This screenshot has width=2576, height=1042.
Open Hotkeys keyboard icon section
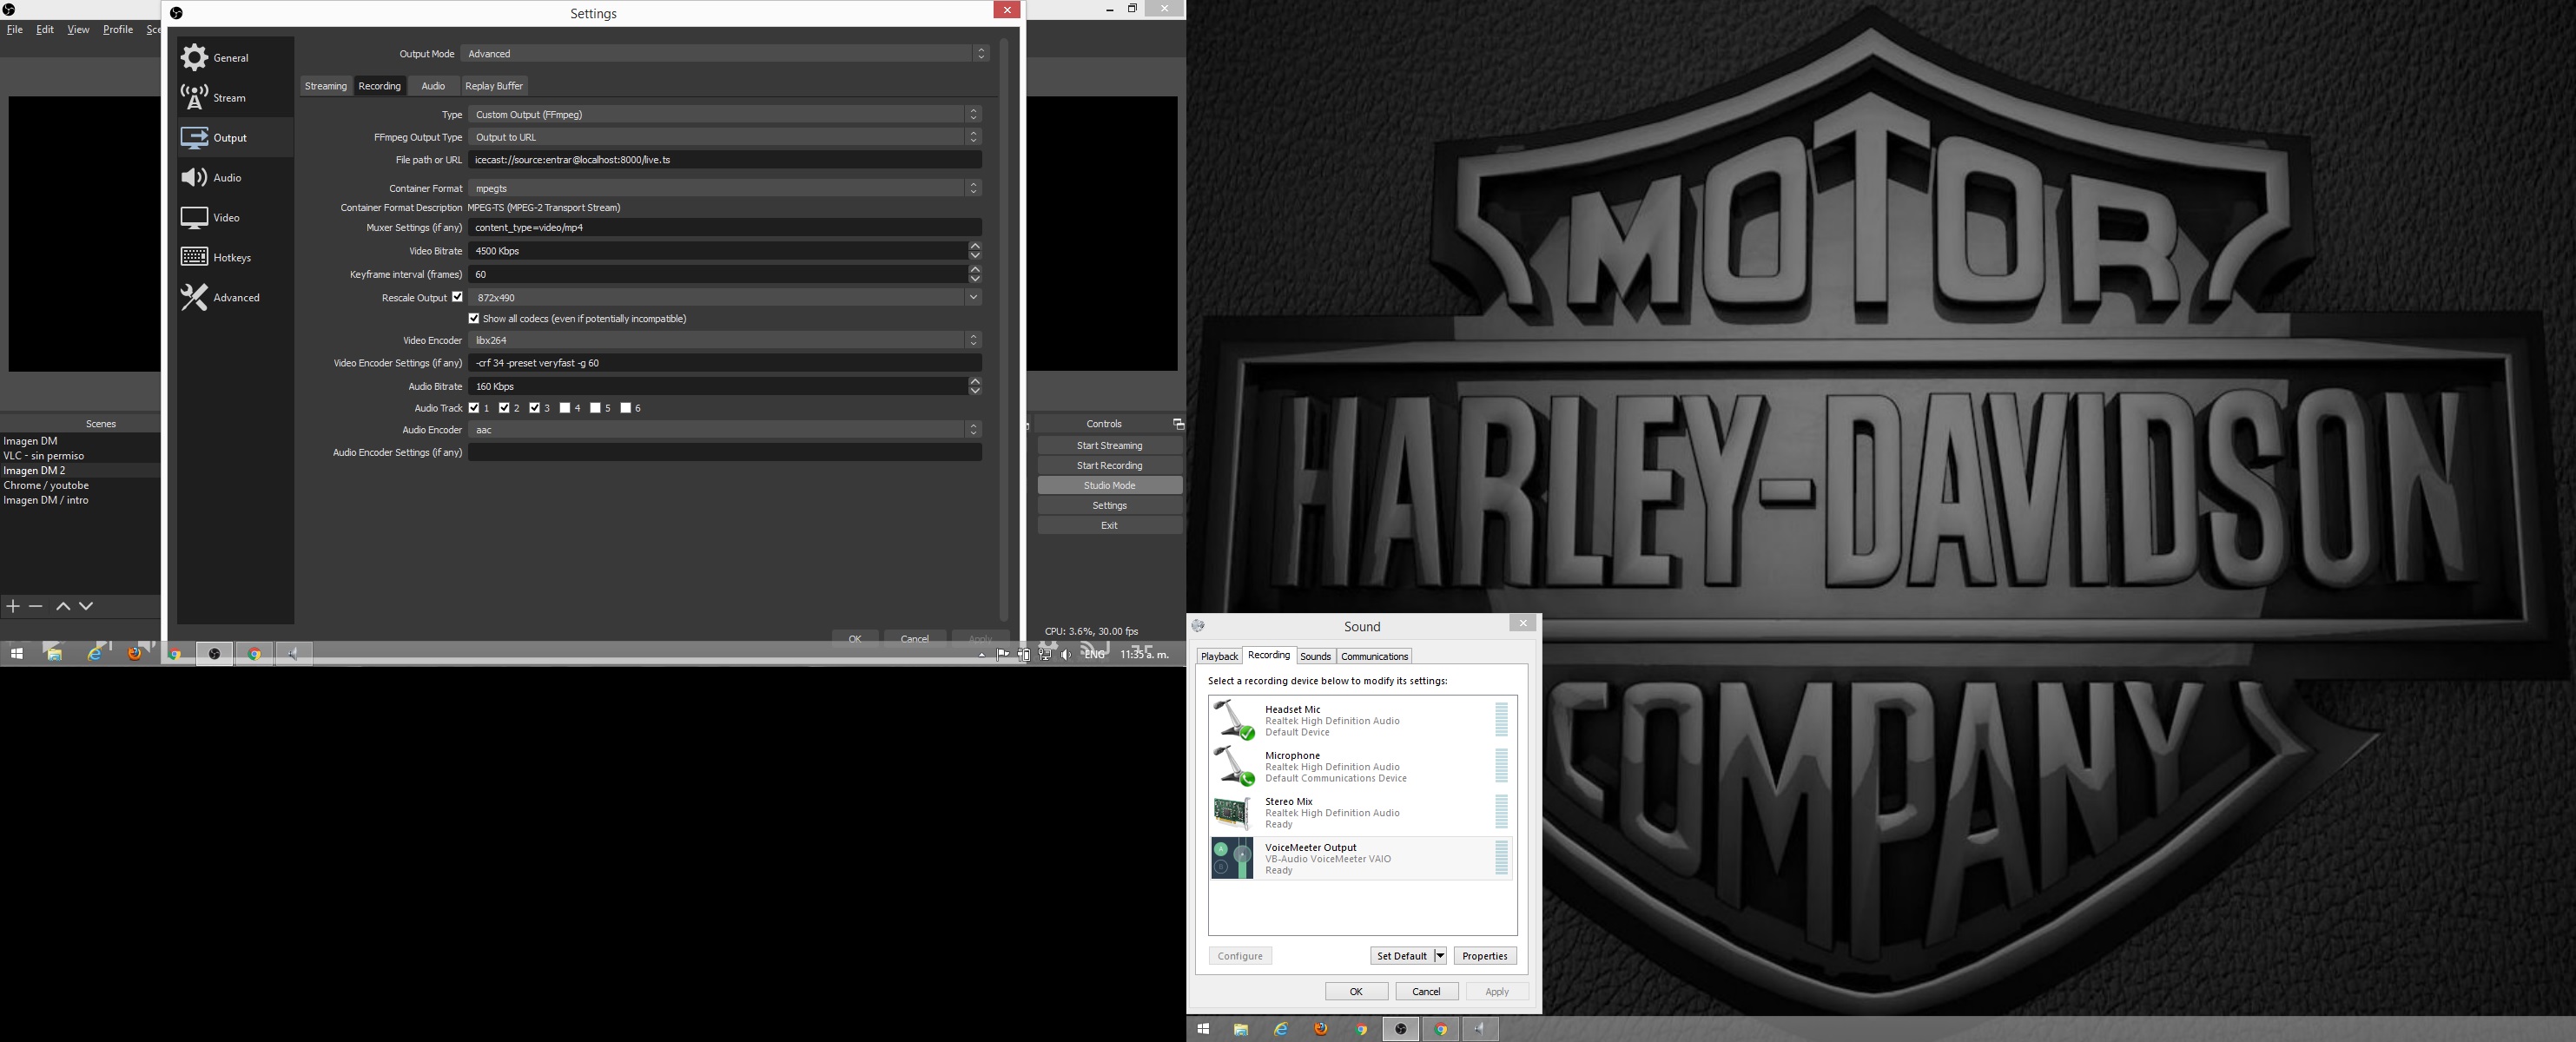[x=194, y=258]
